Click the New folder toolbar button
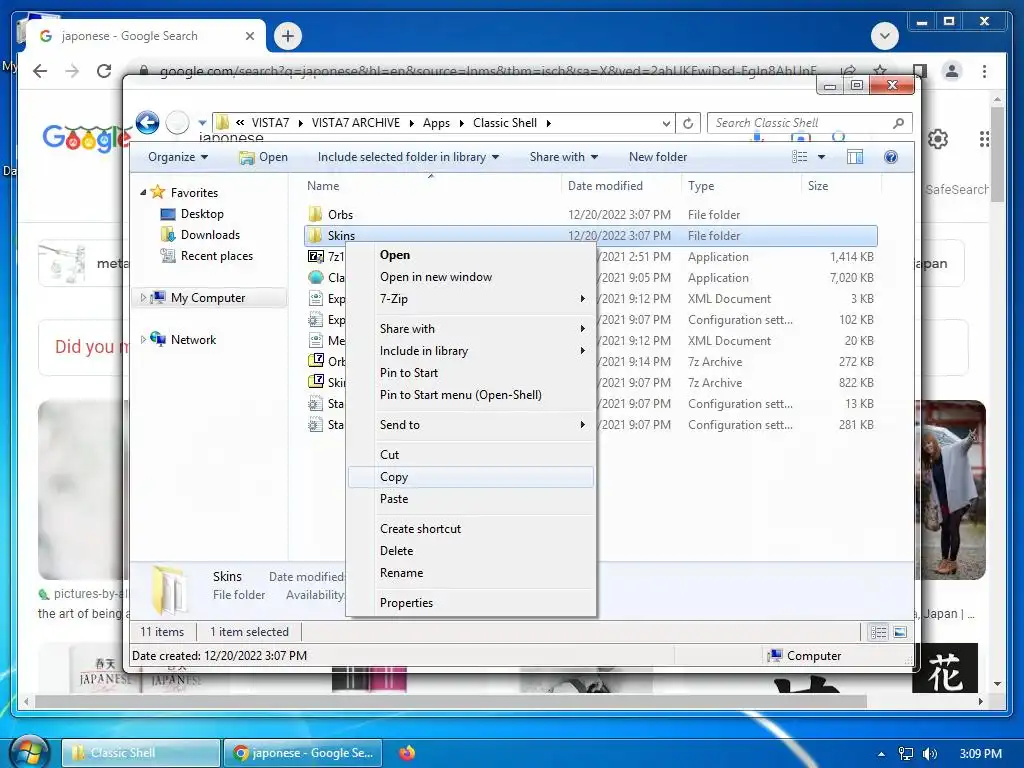 (x=658, y=157)
